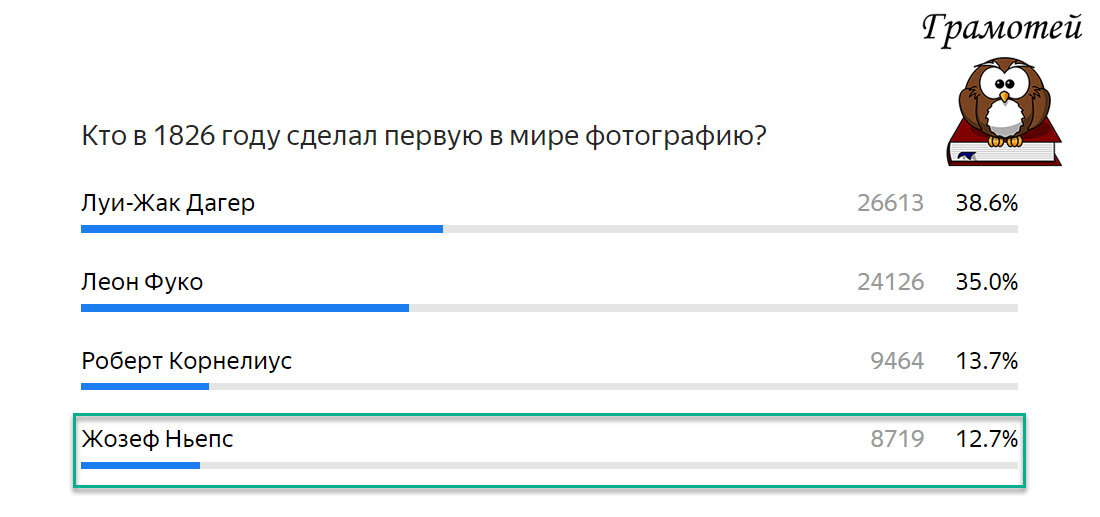Click the 13.7% percentage label

pyautogui.click(x=986, y=361)
